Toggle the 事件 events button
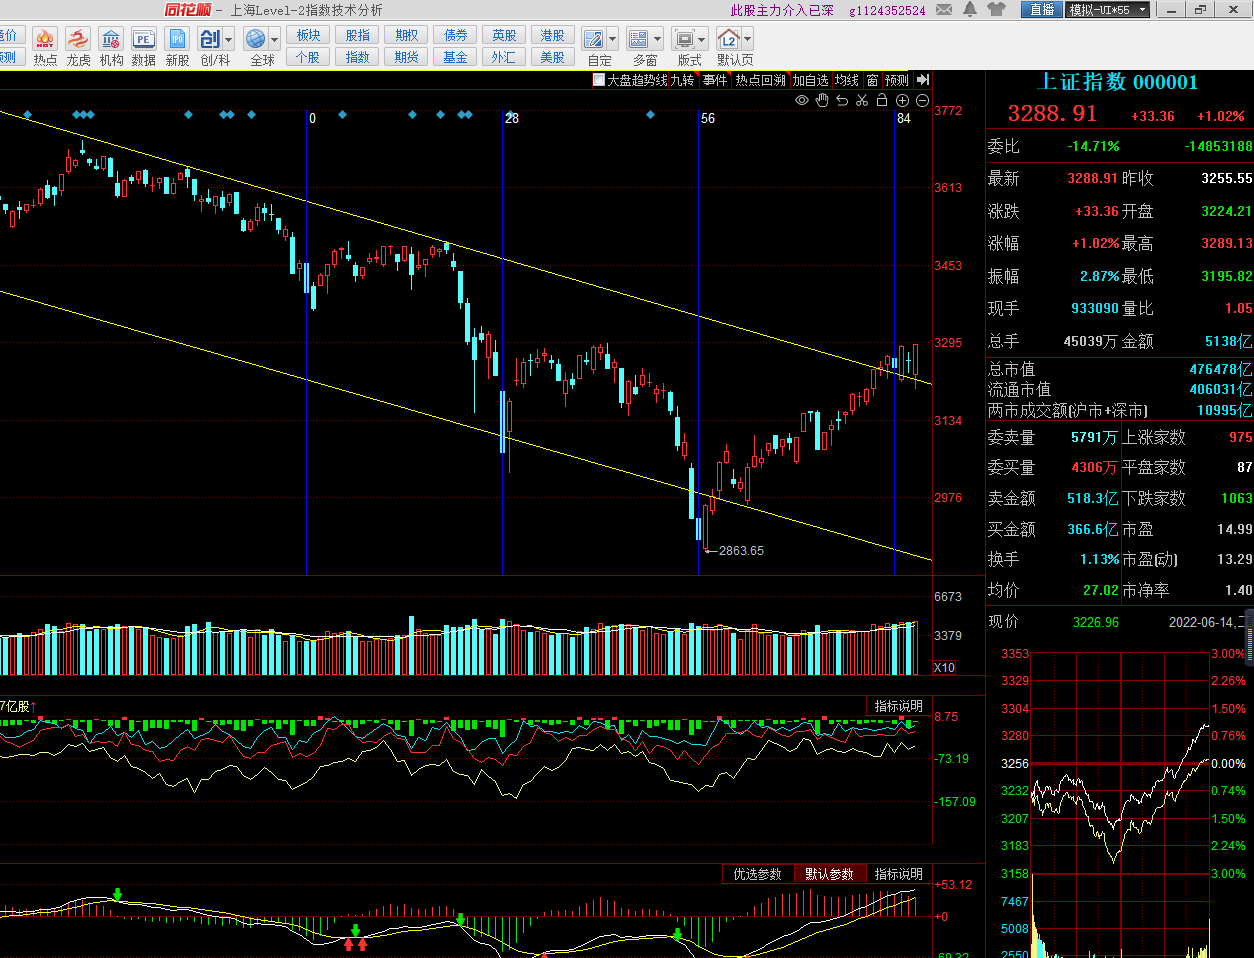 (x=715, y=80)
